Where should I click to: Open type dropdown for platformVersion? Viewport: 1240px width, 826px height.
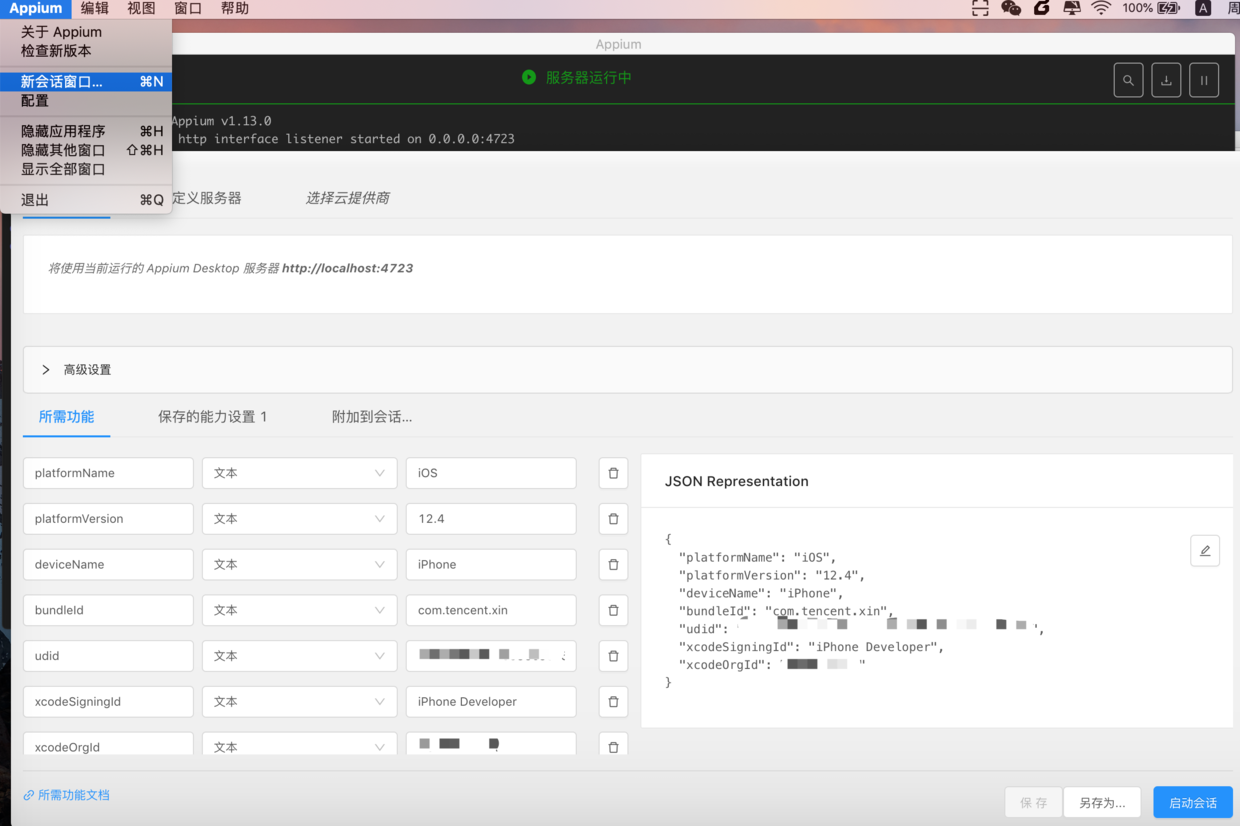pos(300,519)
